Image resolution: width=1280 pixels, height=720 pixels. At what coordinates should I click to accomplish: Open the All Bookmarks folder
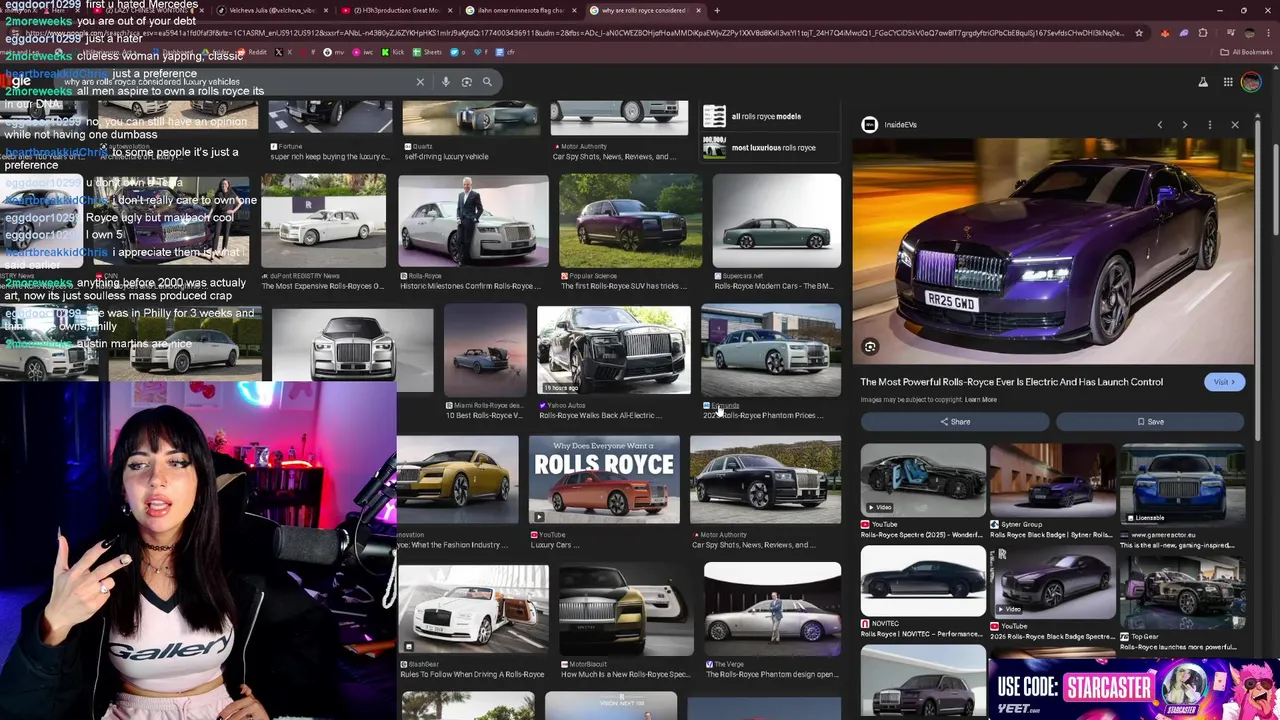pyautogui.click(x=1247, y=52)
